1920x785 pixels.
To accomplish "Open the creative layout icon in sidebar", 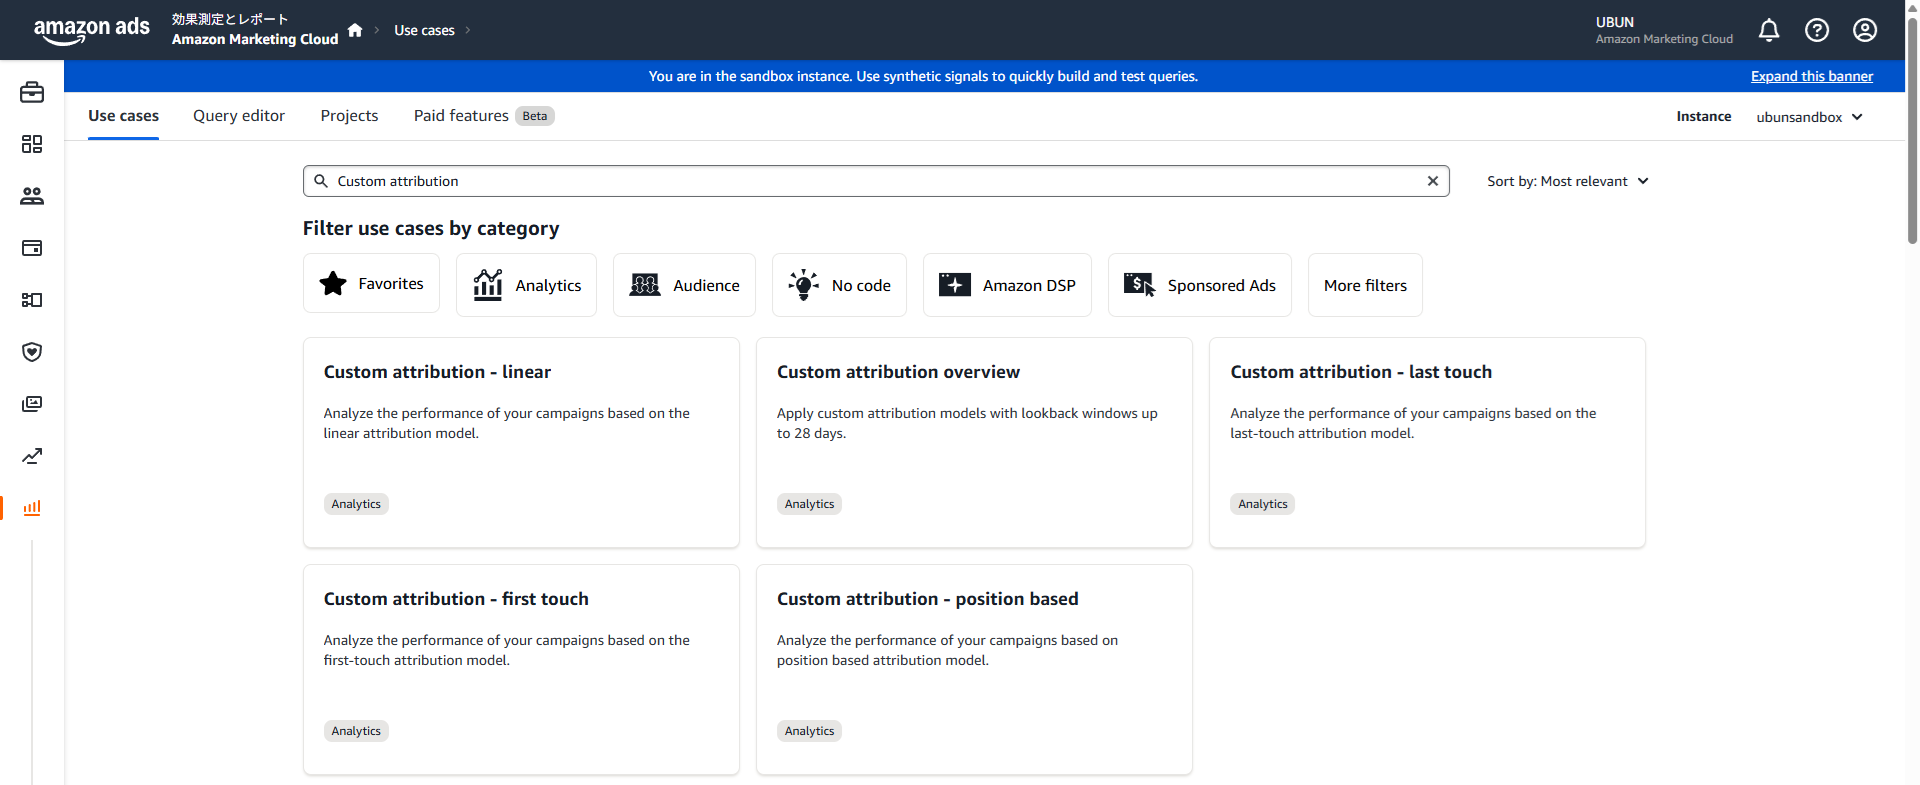I will (x=32, y=300).
